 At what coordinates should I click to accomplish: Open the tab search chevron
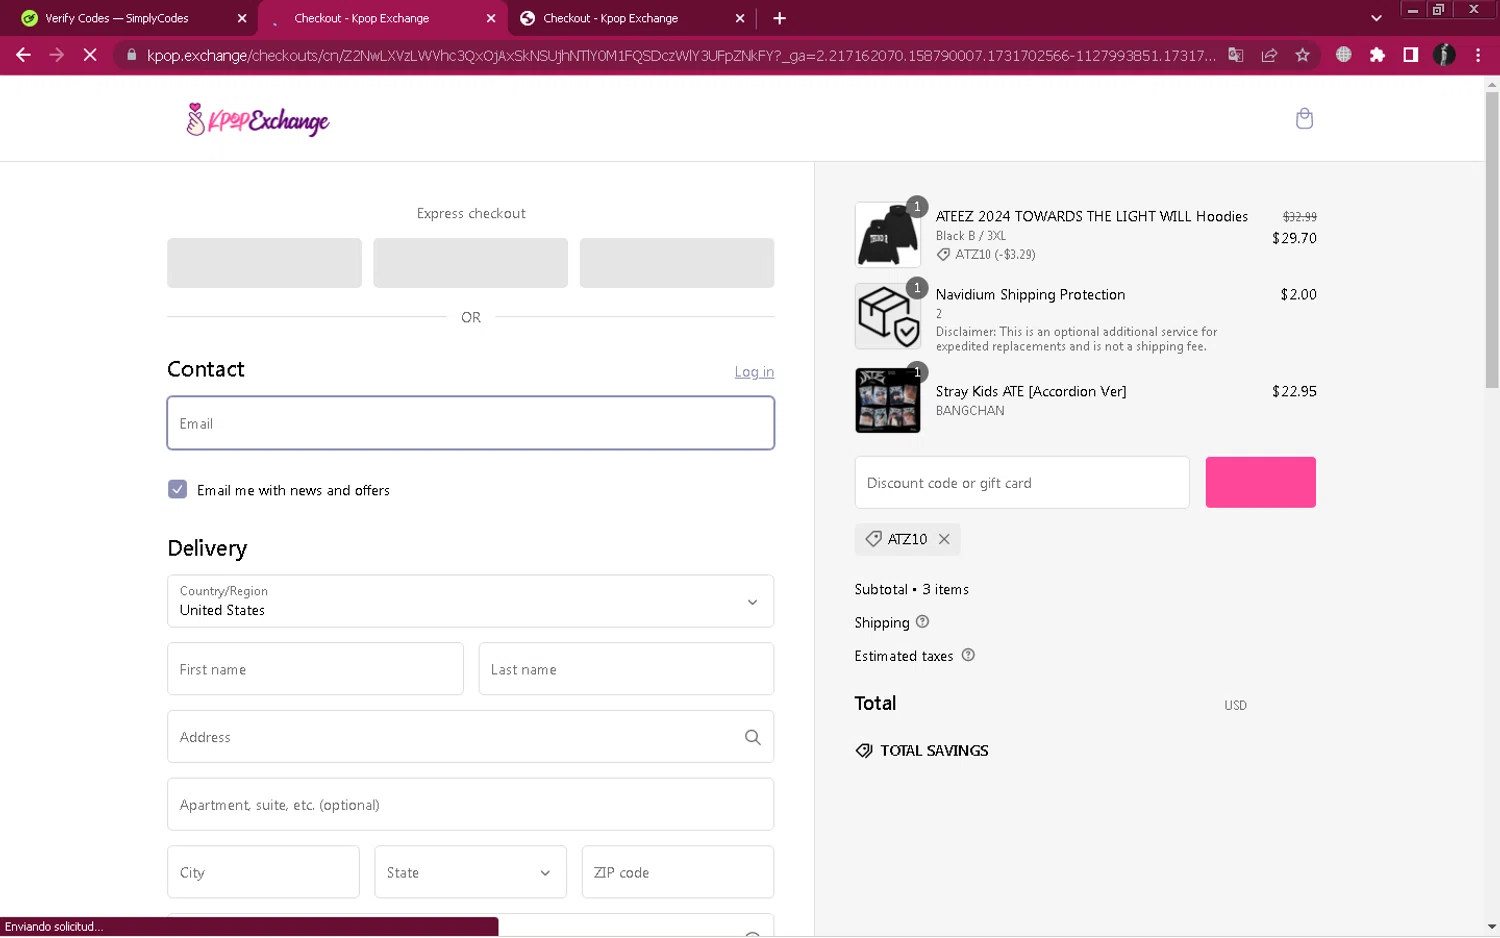1376,18
